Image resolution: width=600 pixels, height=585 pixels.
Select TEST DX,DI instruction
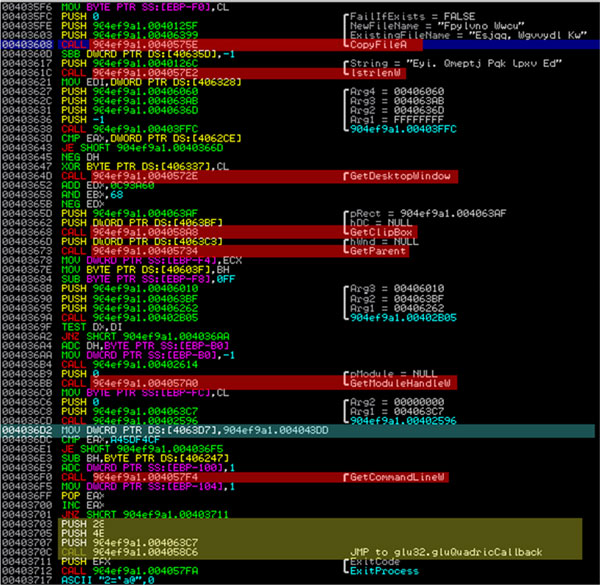[92, 327]
